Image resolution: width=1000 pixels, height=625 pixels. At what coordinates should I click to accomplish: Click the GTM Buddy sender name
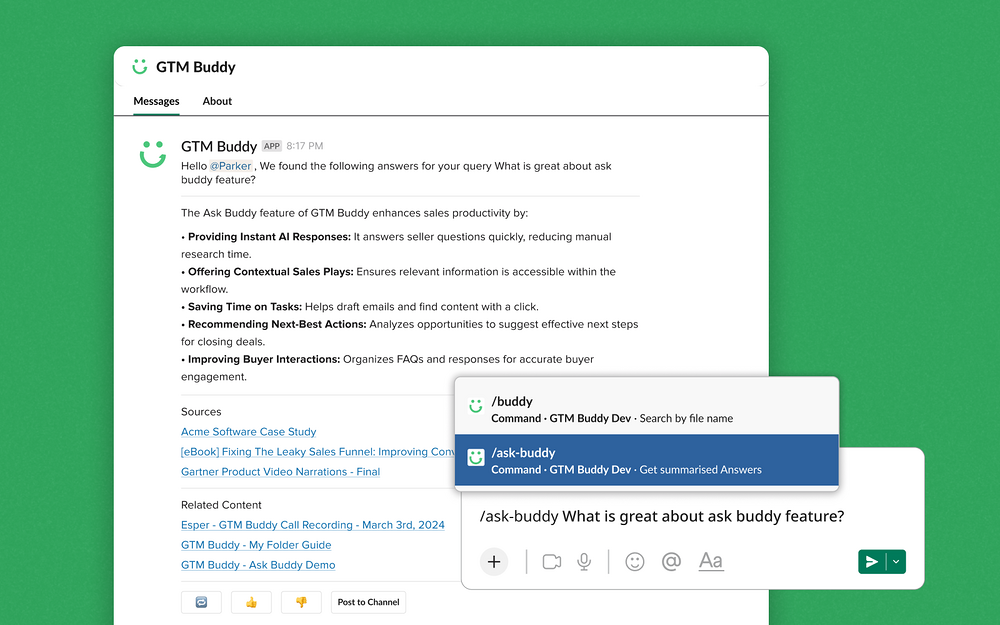pyautogui.click(x=219, y=146)
